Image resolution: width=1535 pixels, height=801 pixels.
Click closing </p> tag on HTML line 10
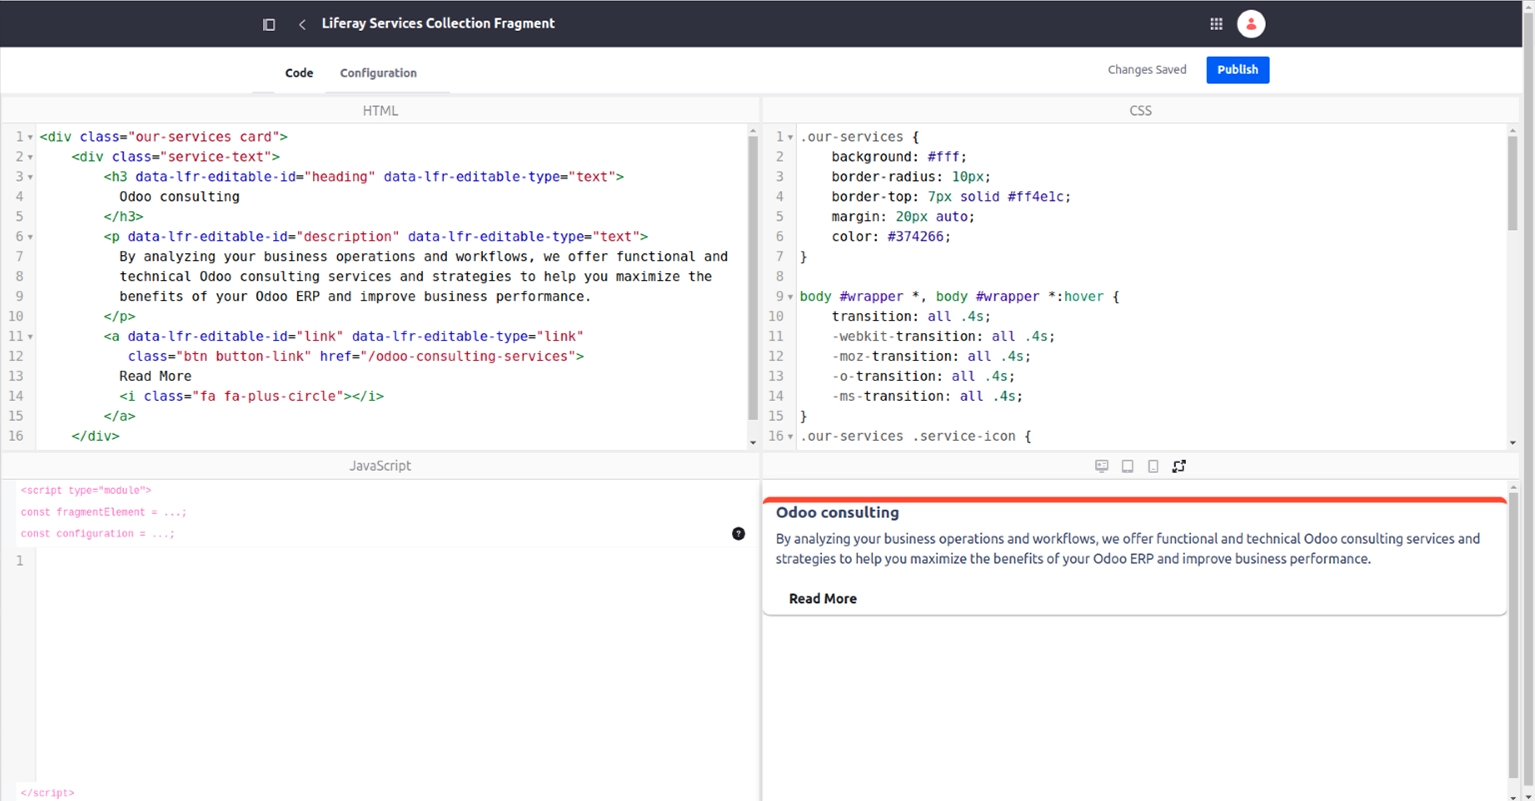click(x=120, y=317)
